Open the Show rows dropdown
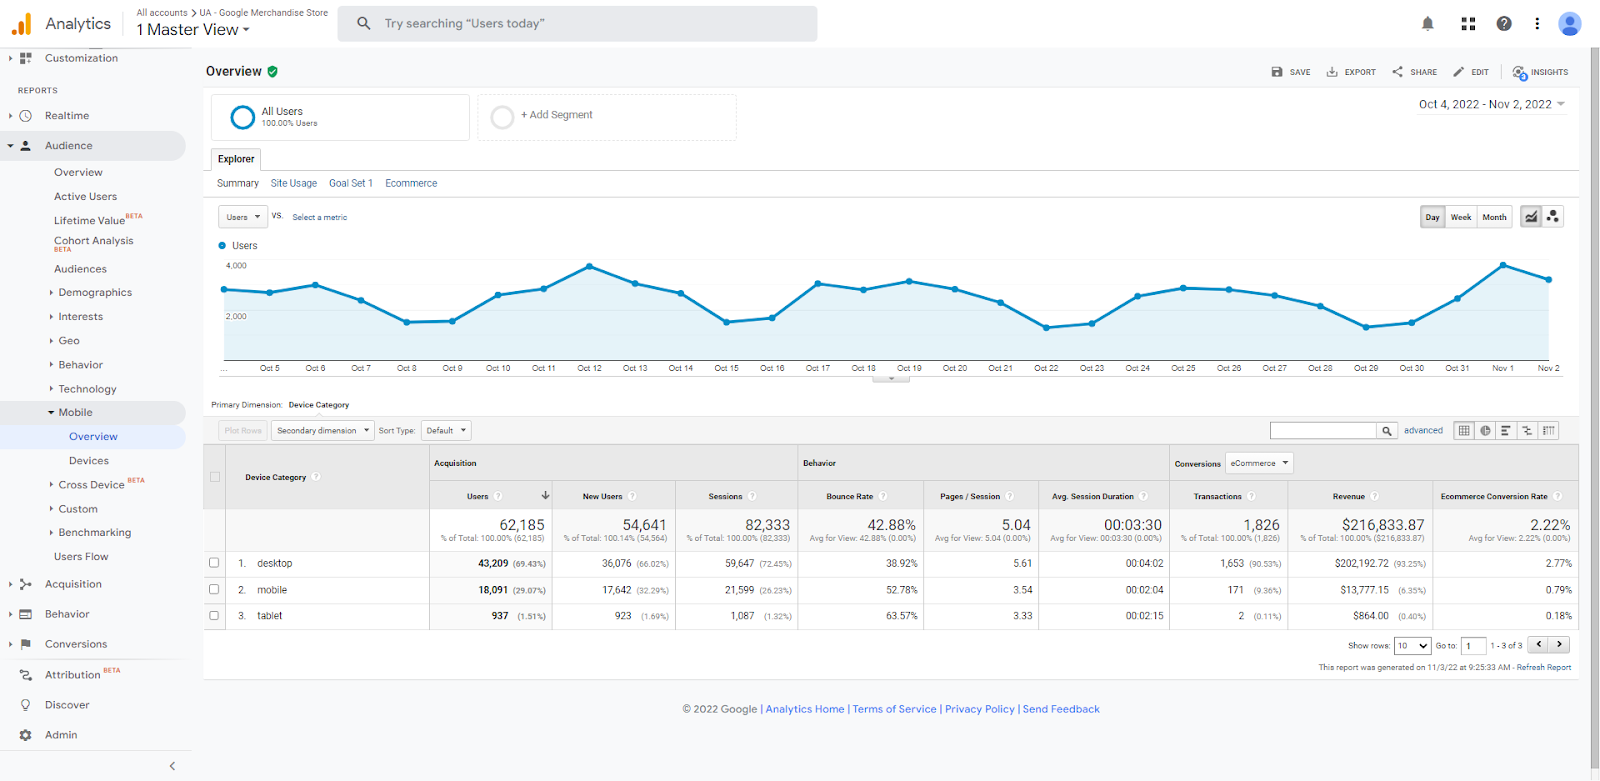1600x781 pixels. 1413,646
